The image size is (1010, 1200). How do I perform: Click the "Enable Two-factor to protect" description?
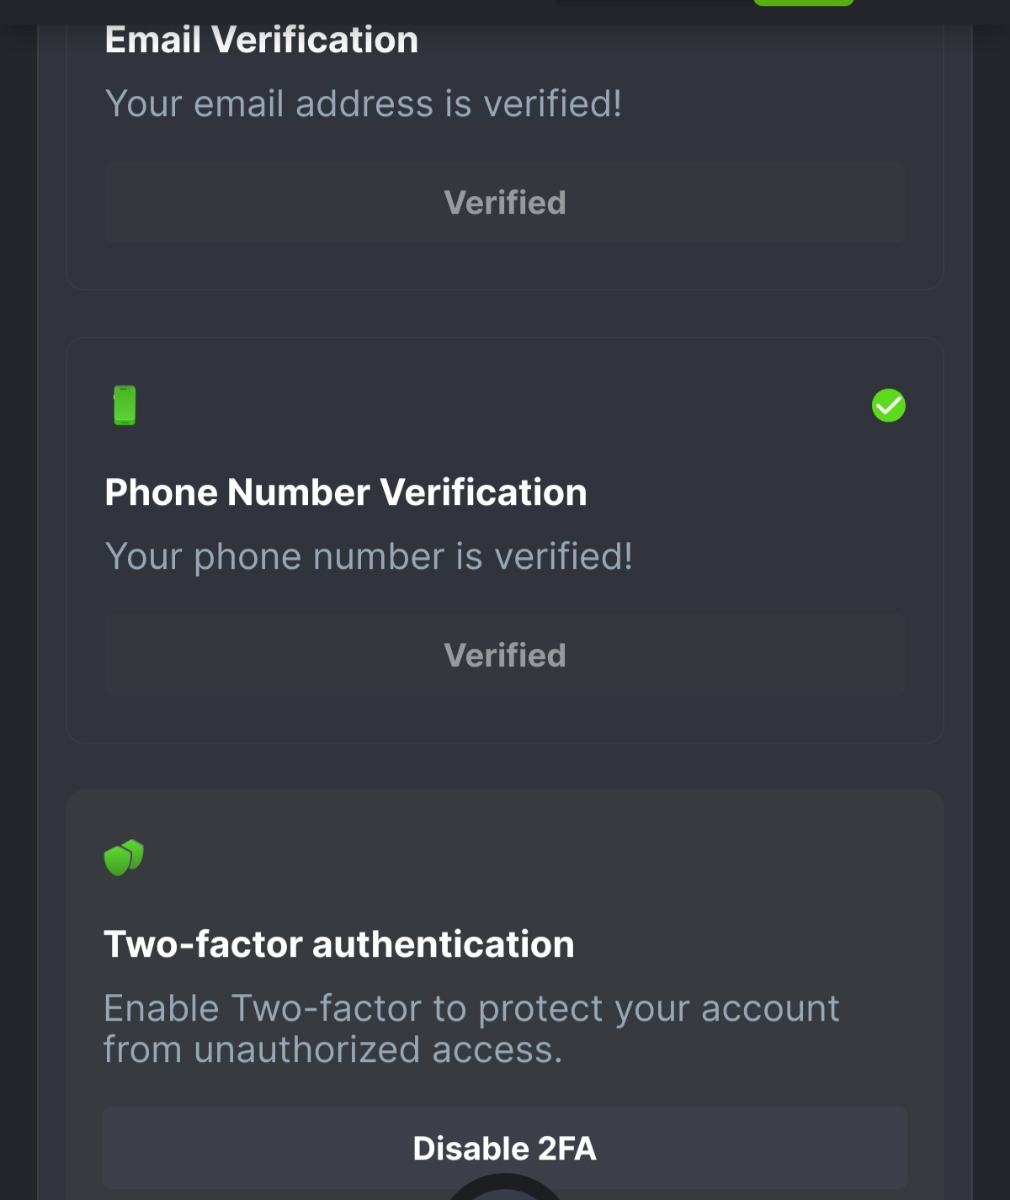point(471,1009)
